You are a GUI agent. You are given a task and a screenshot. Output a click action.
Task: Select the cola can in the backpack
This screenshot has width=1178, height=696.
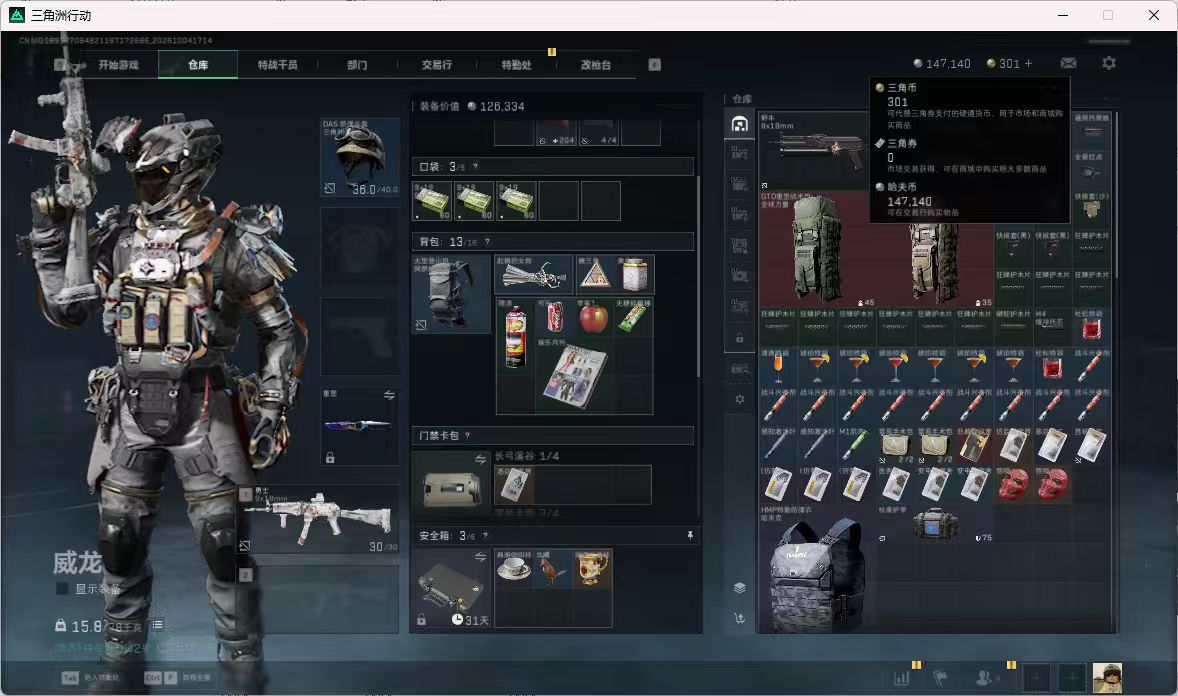pyautogui.click(x=554, y=317)
